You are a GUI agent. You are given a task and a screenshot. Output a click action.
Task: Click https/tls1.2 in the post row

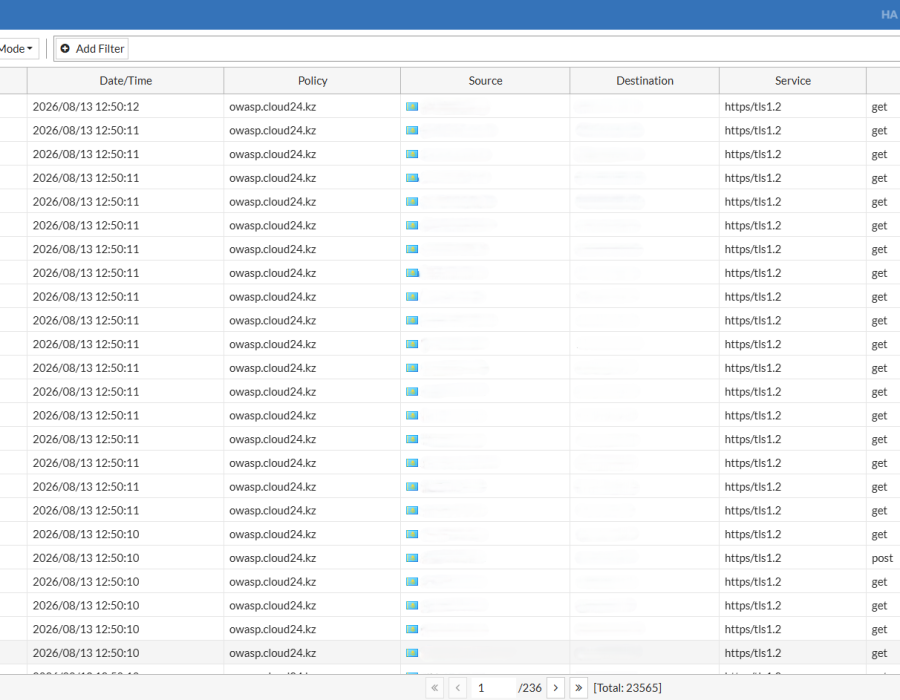tap(752, 558)
